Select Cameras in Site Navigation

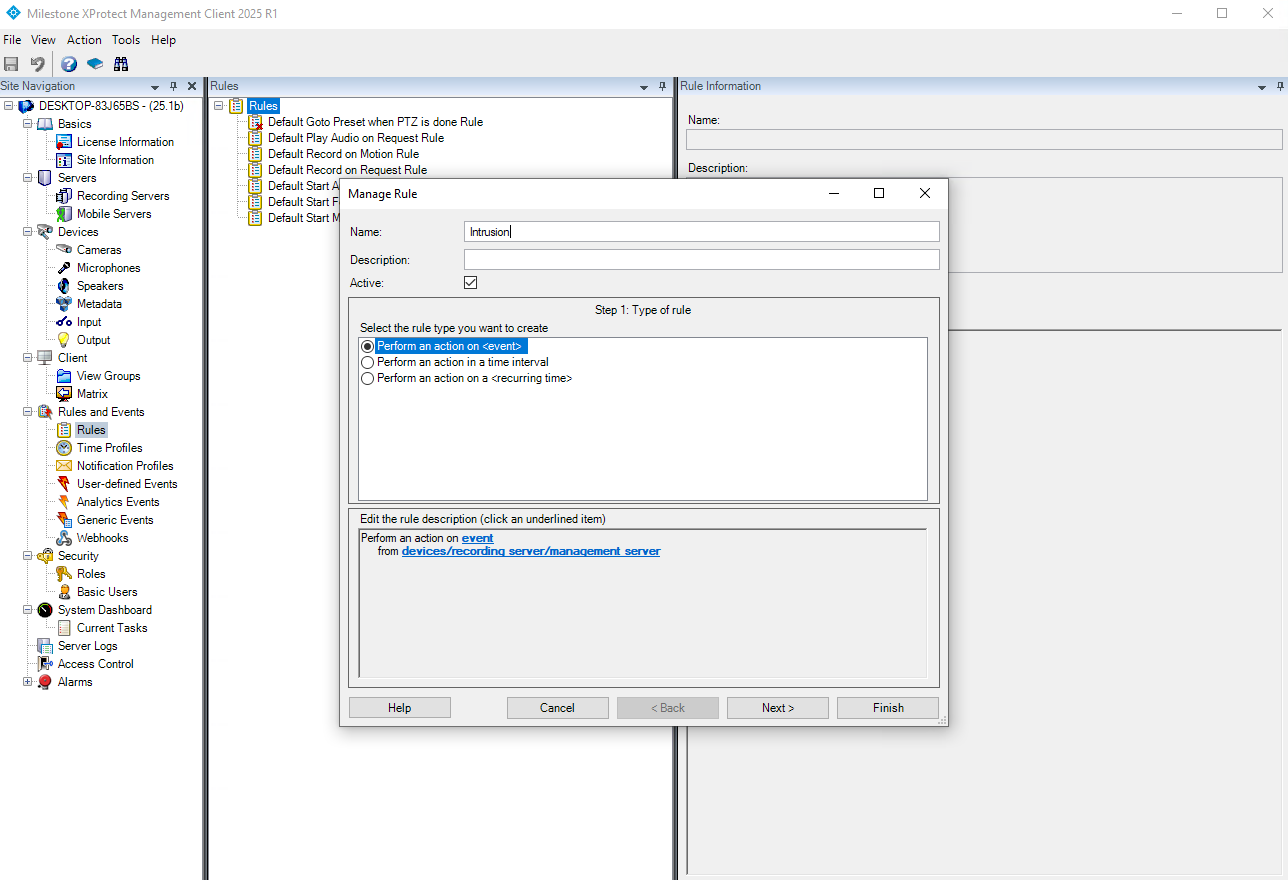coord(99,250)
